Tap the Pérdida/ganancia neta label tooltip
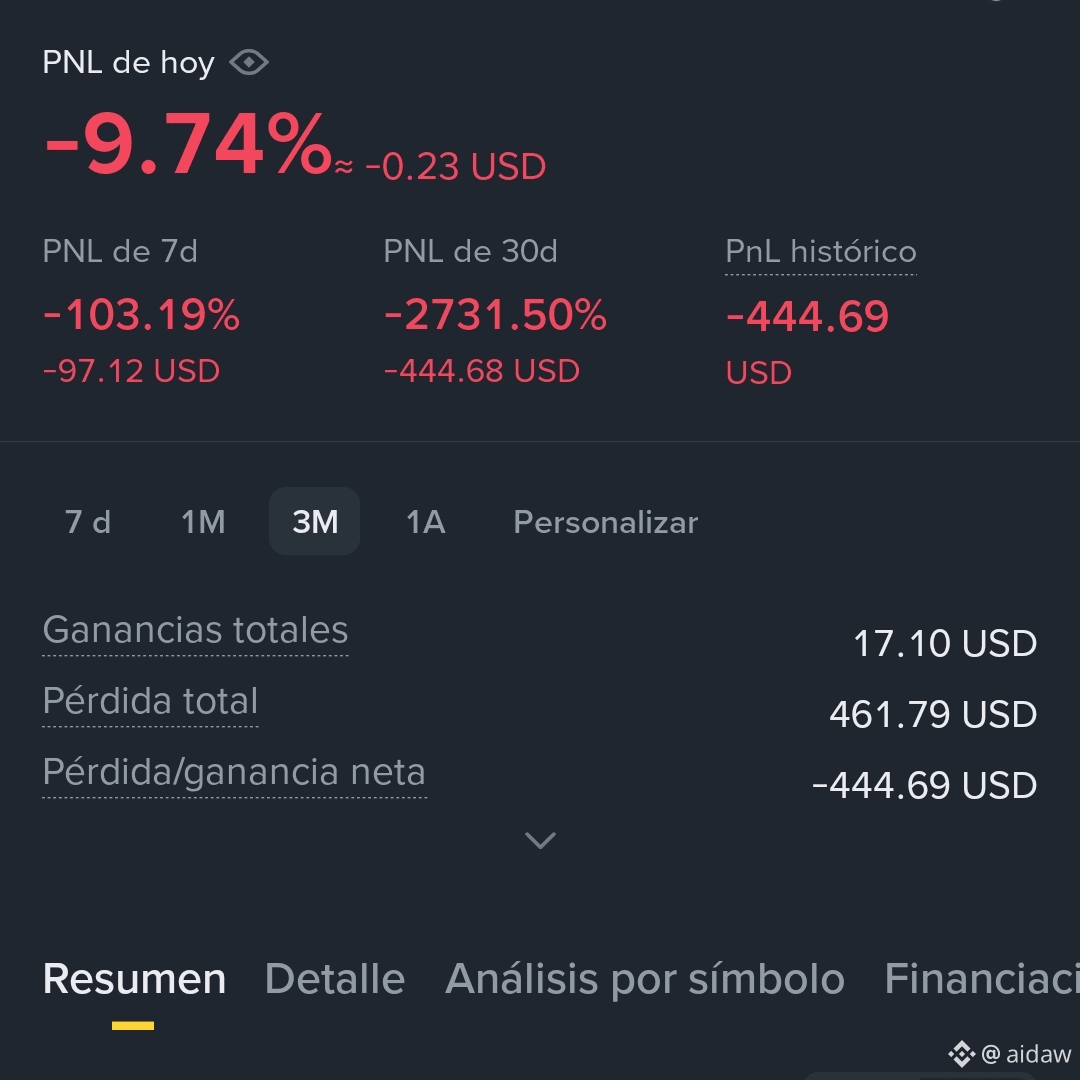This screenshot has height=1080, width=1080. [234, 772]
